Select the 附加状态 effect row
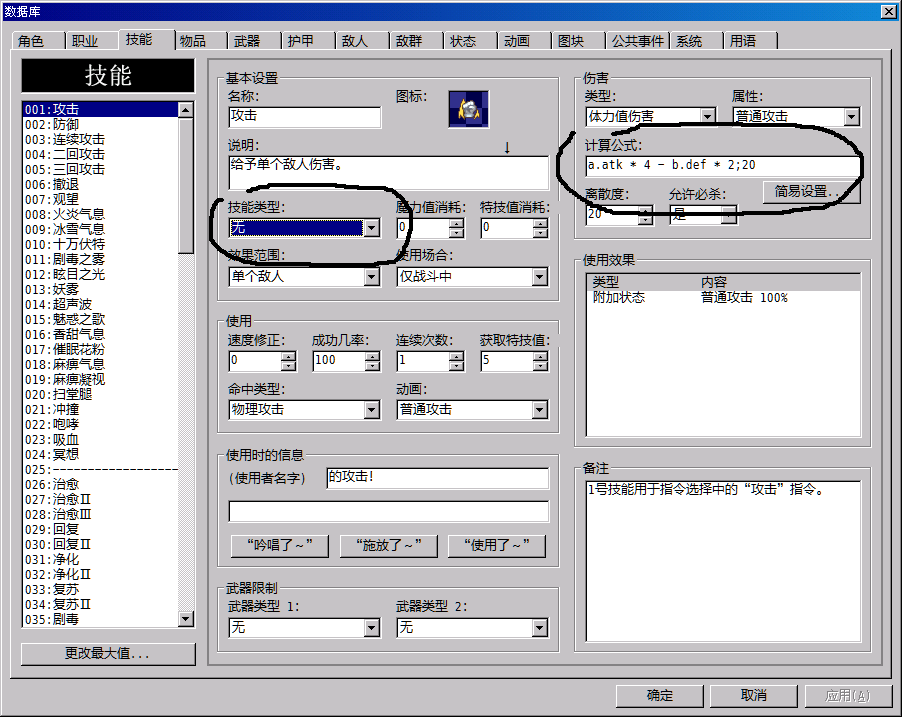 click(x=723, y=298)
